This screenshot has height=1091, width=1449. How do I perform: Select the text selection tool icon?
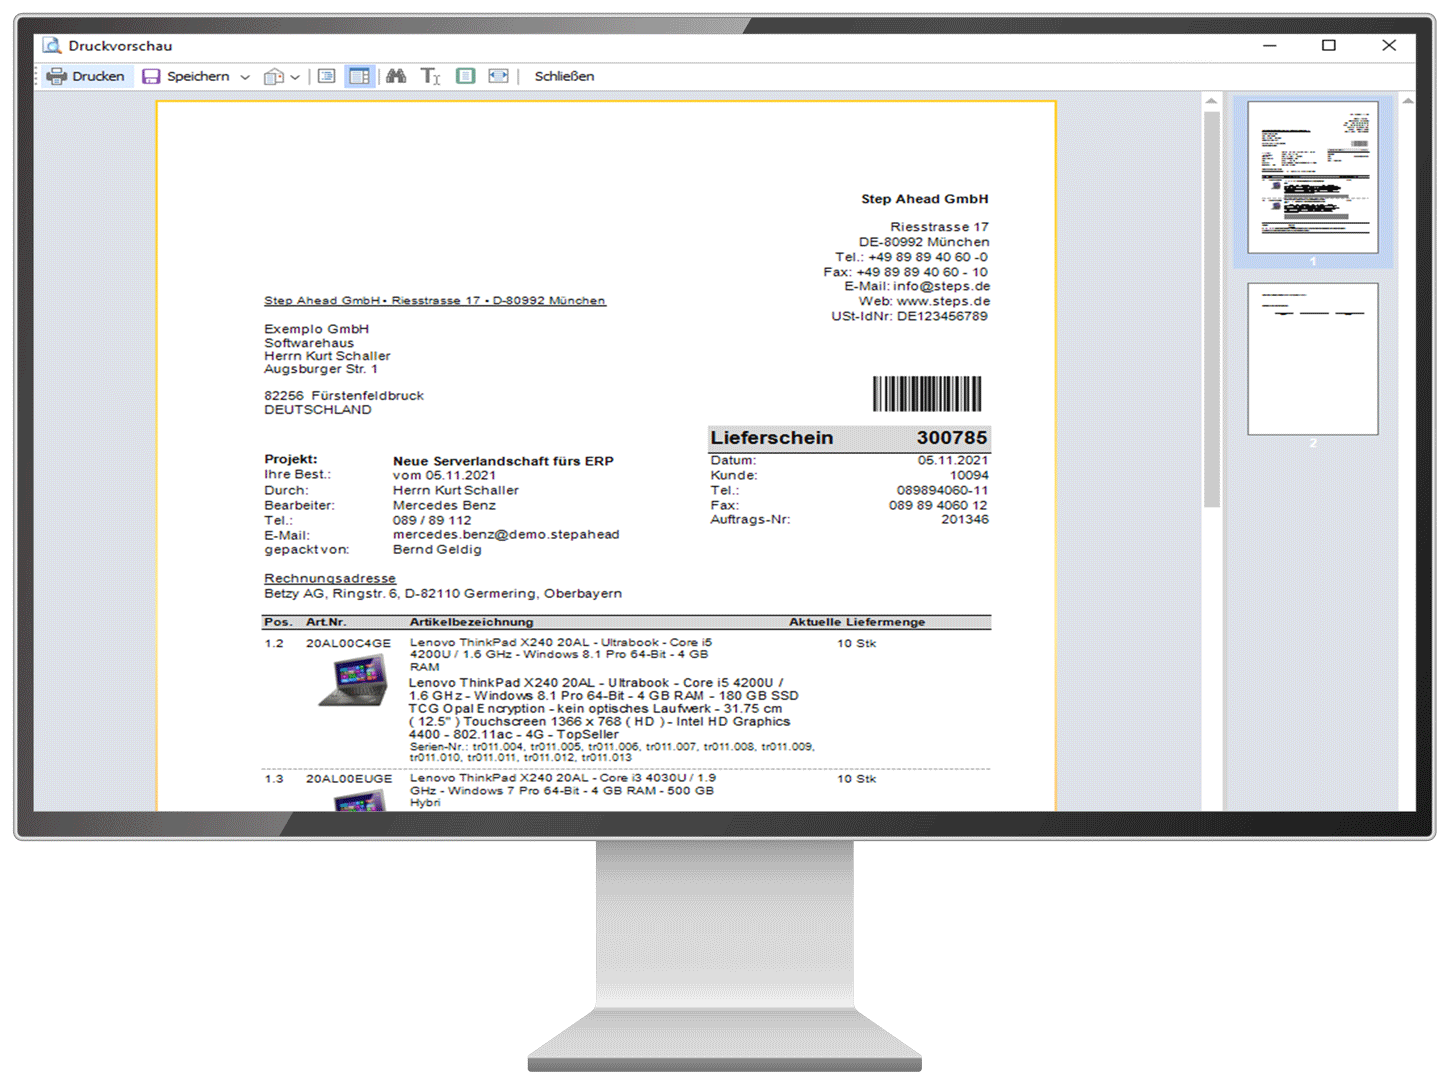(430, 76)
